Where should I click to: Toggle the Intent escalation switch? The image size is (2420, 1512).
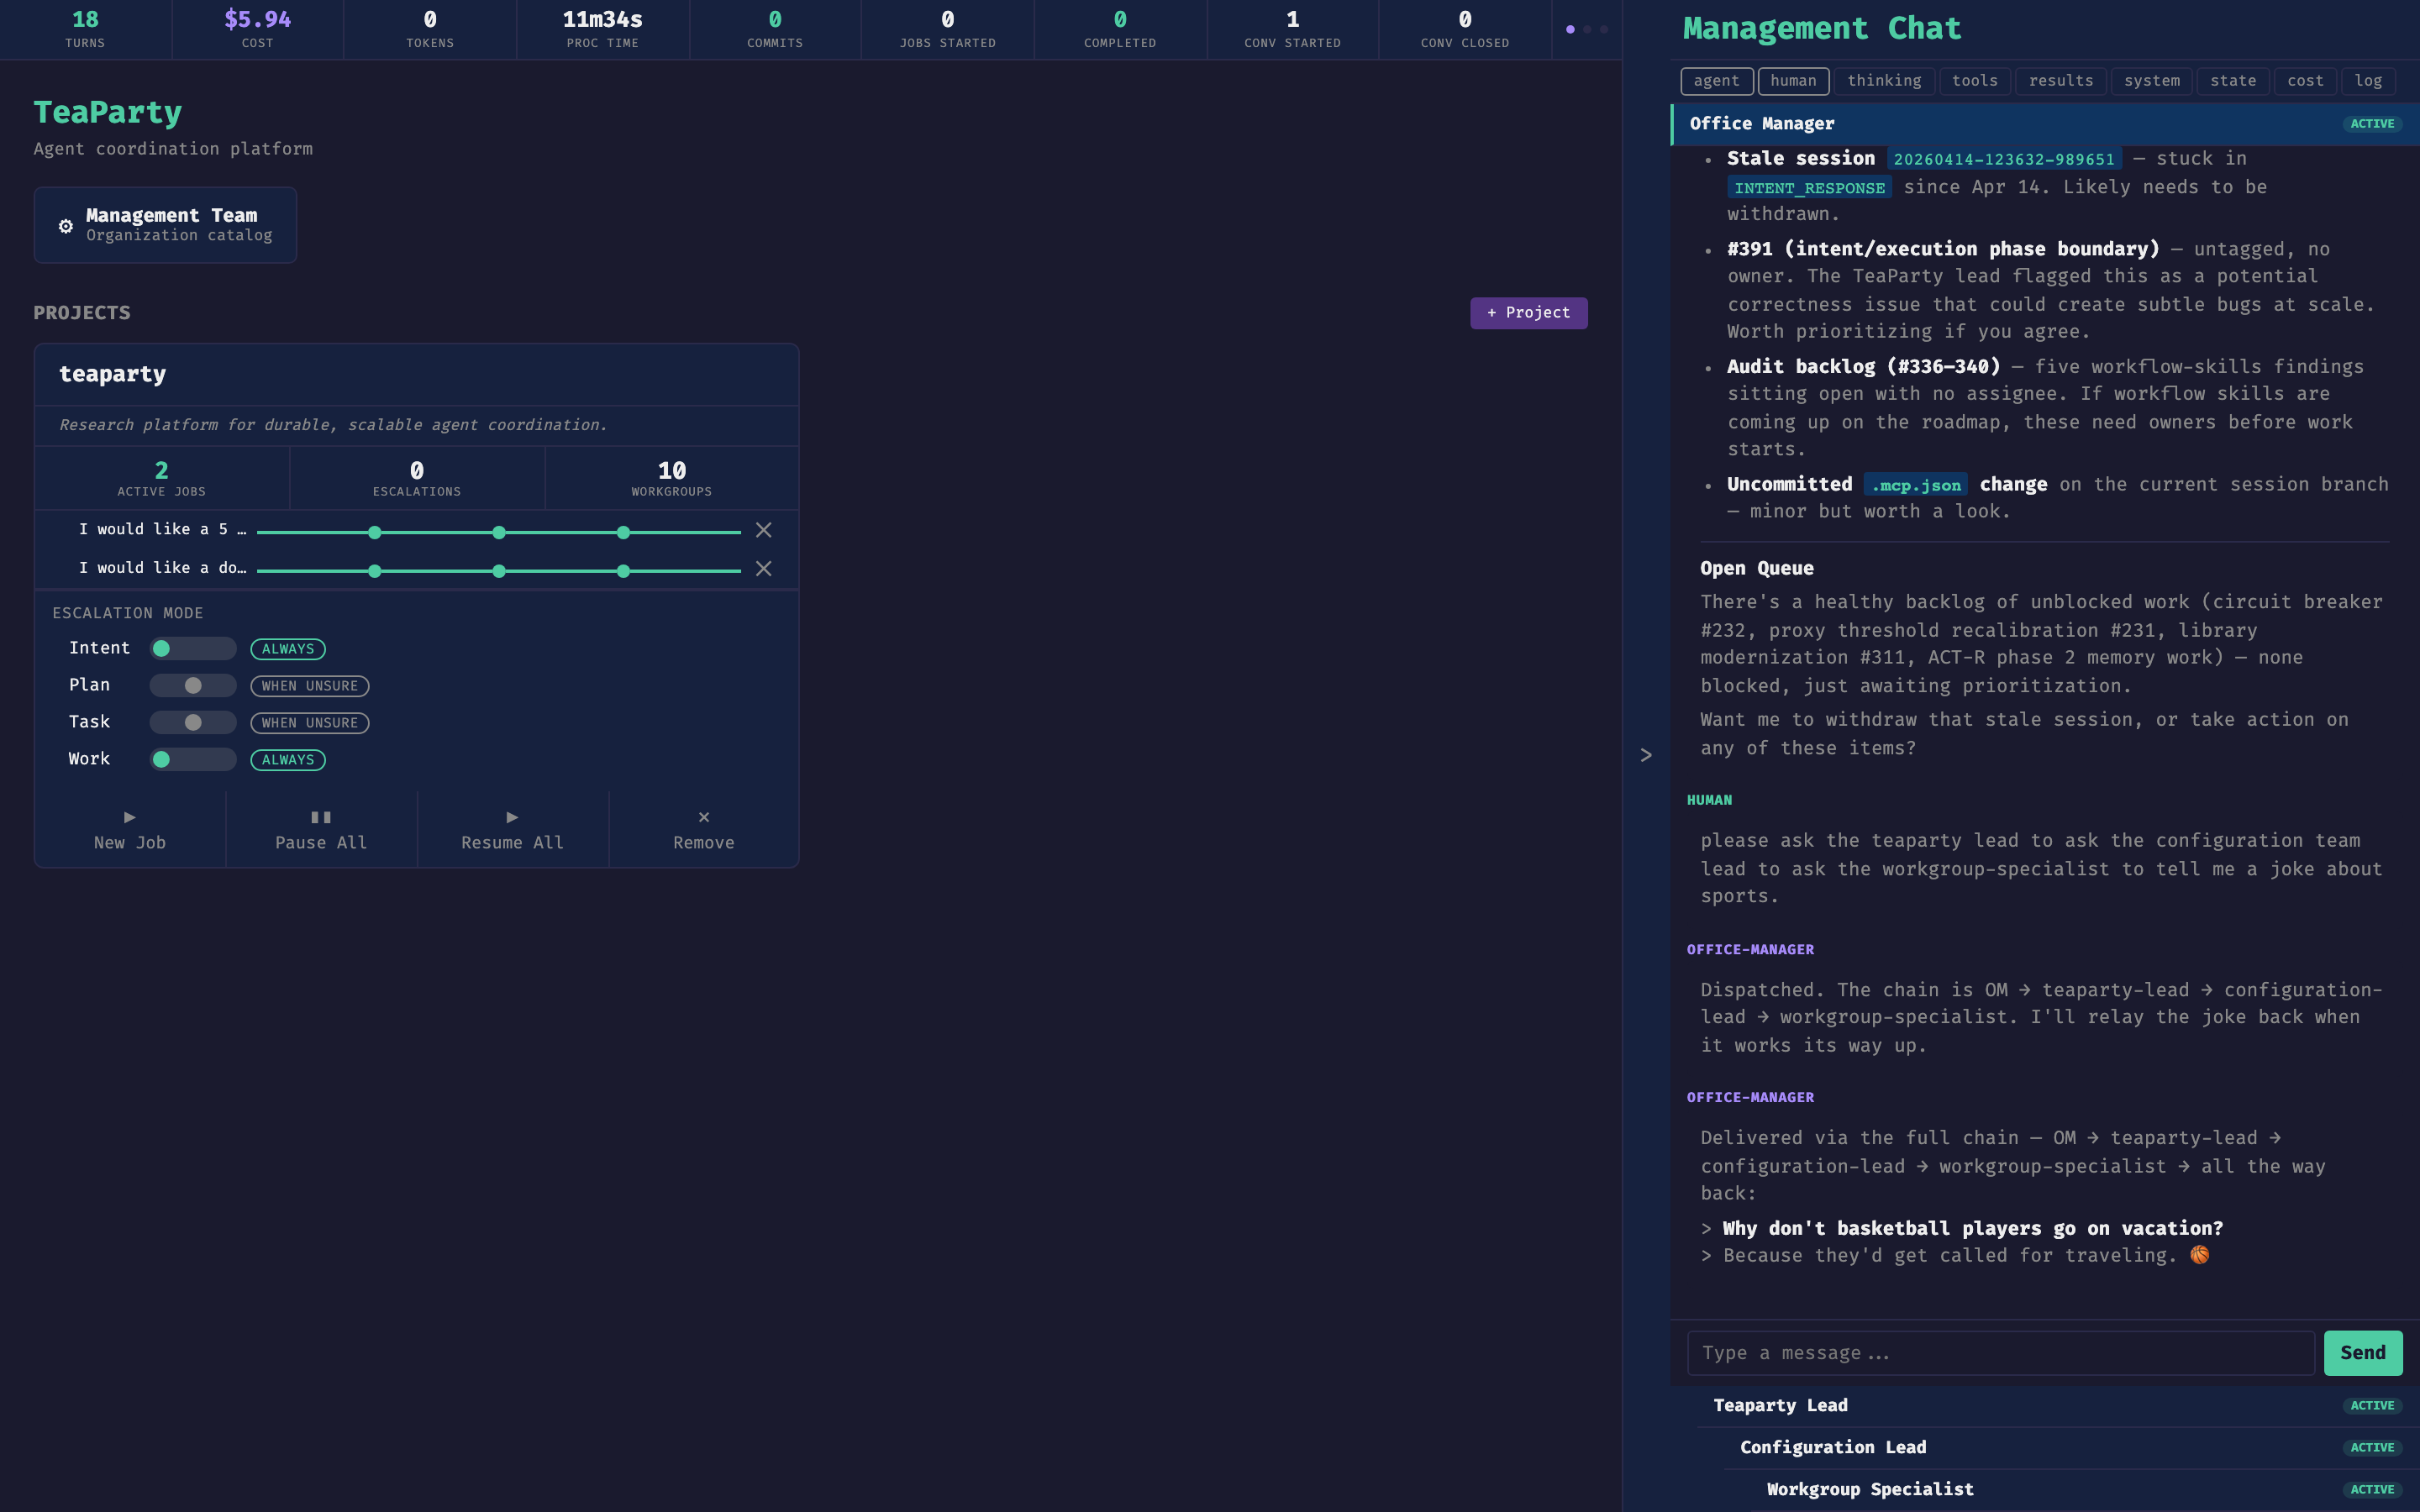[x=193, y=648]
